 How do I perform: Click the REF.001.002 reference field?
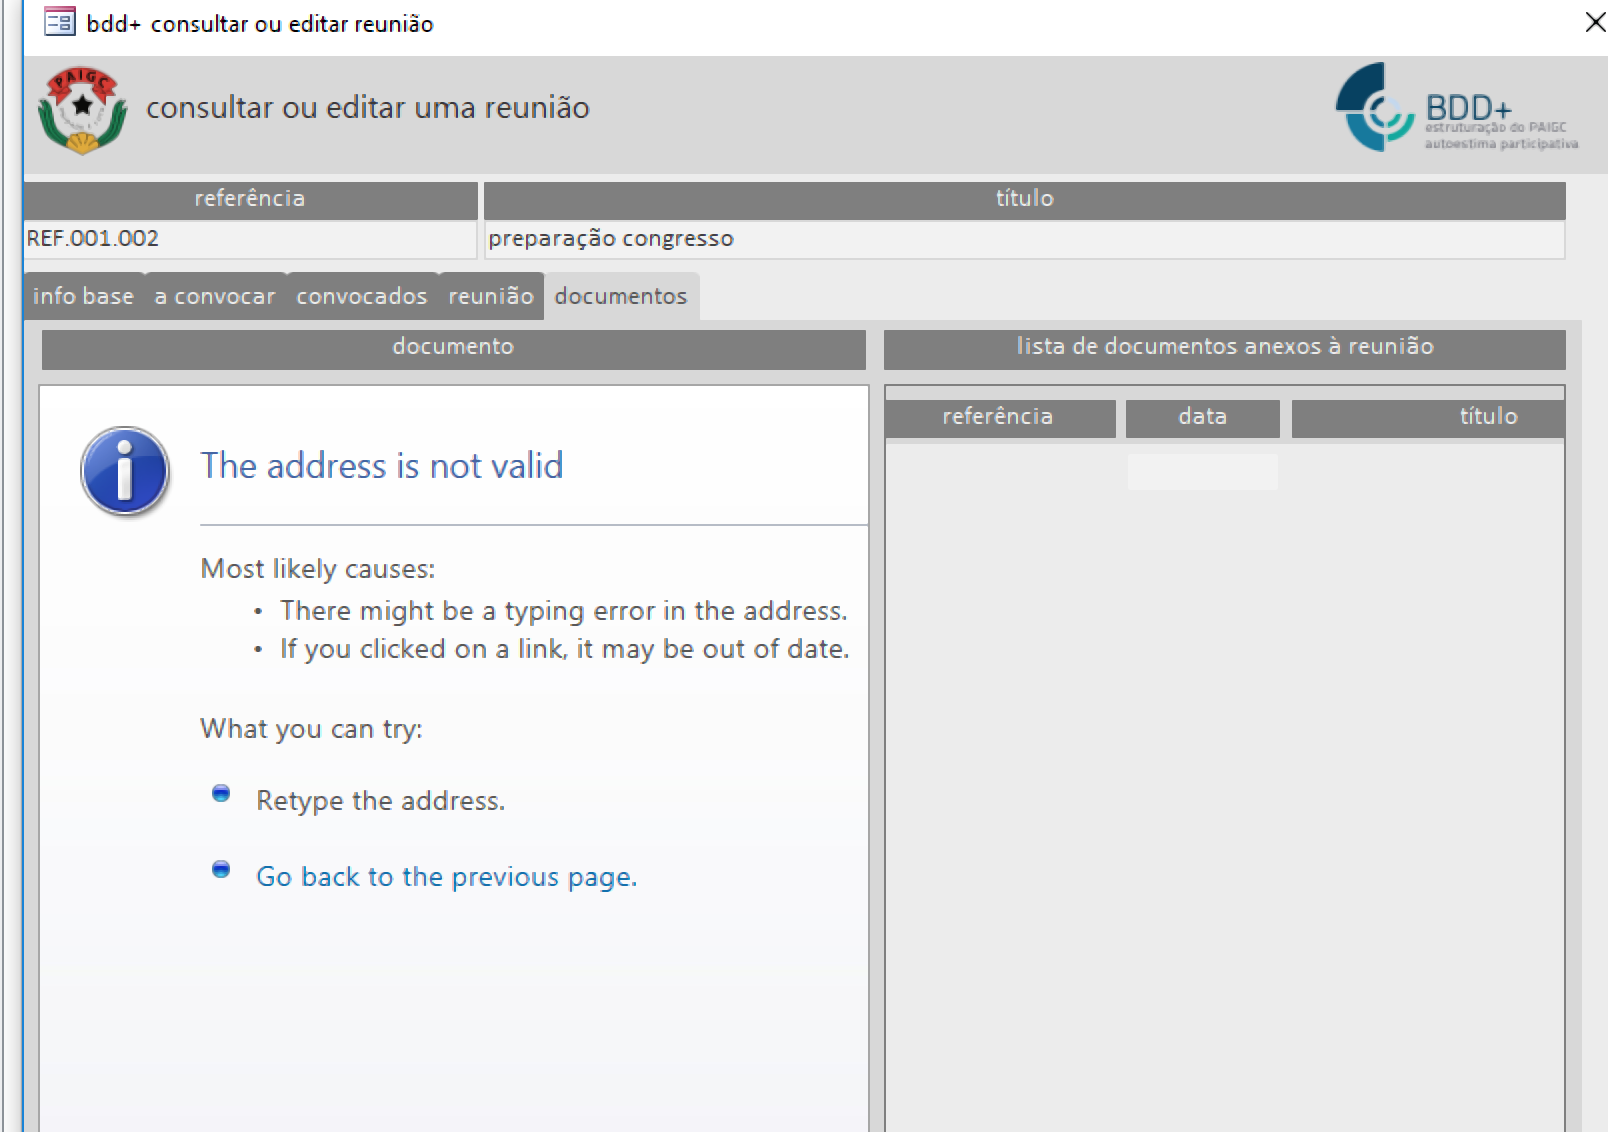[250, 239]
